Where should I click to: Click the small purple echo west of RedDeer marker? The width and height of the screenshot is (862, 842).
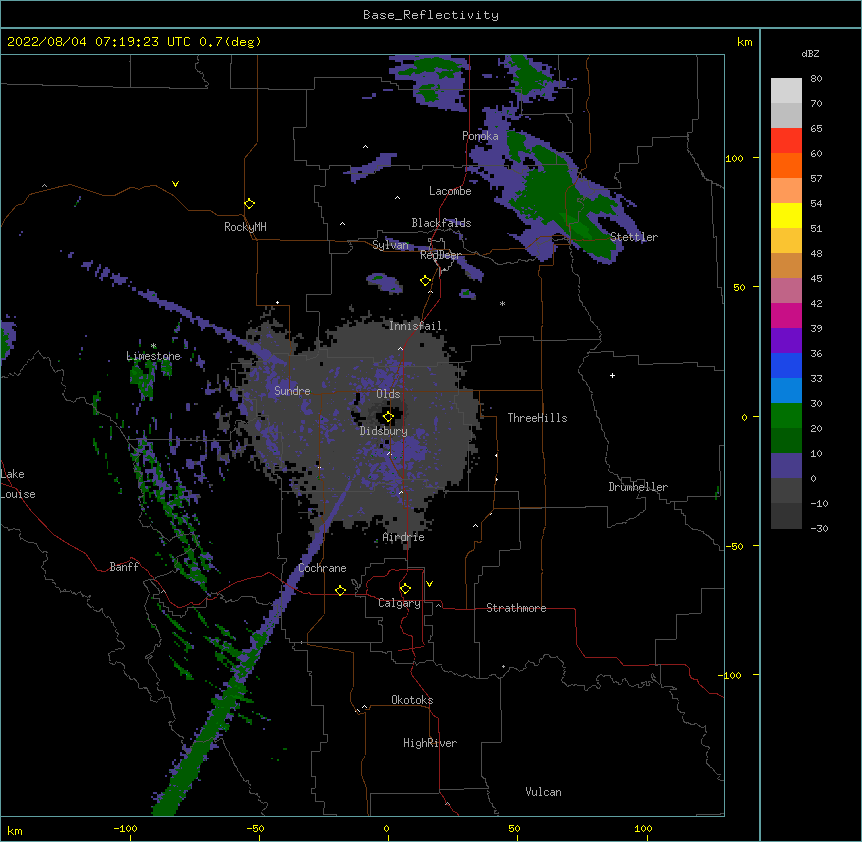coord(385,282)
